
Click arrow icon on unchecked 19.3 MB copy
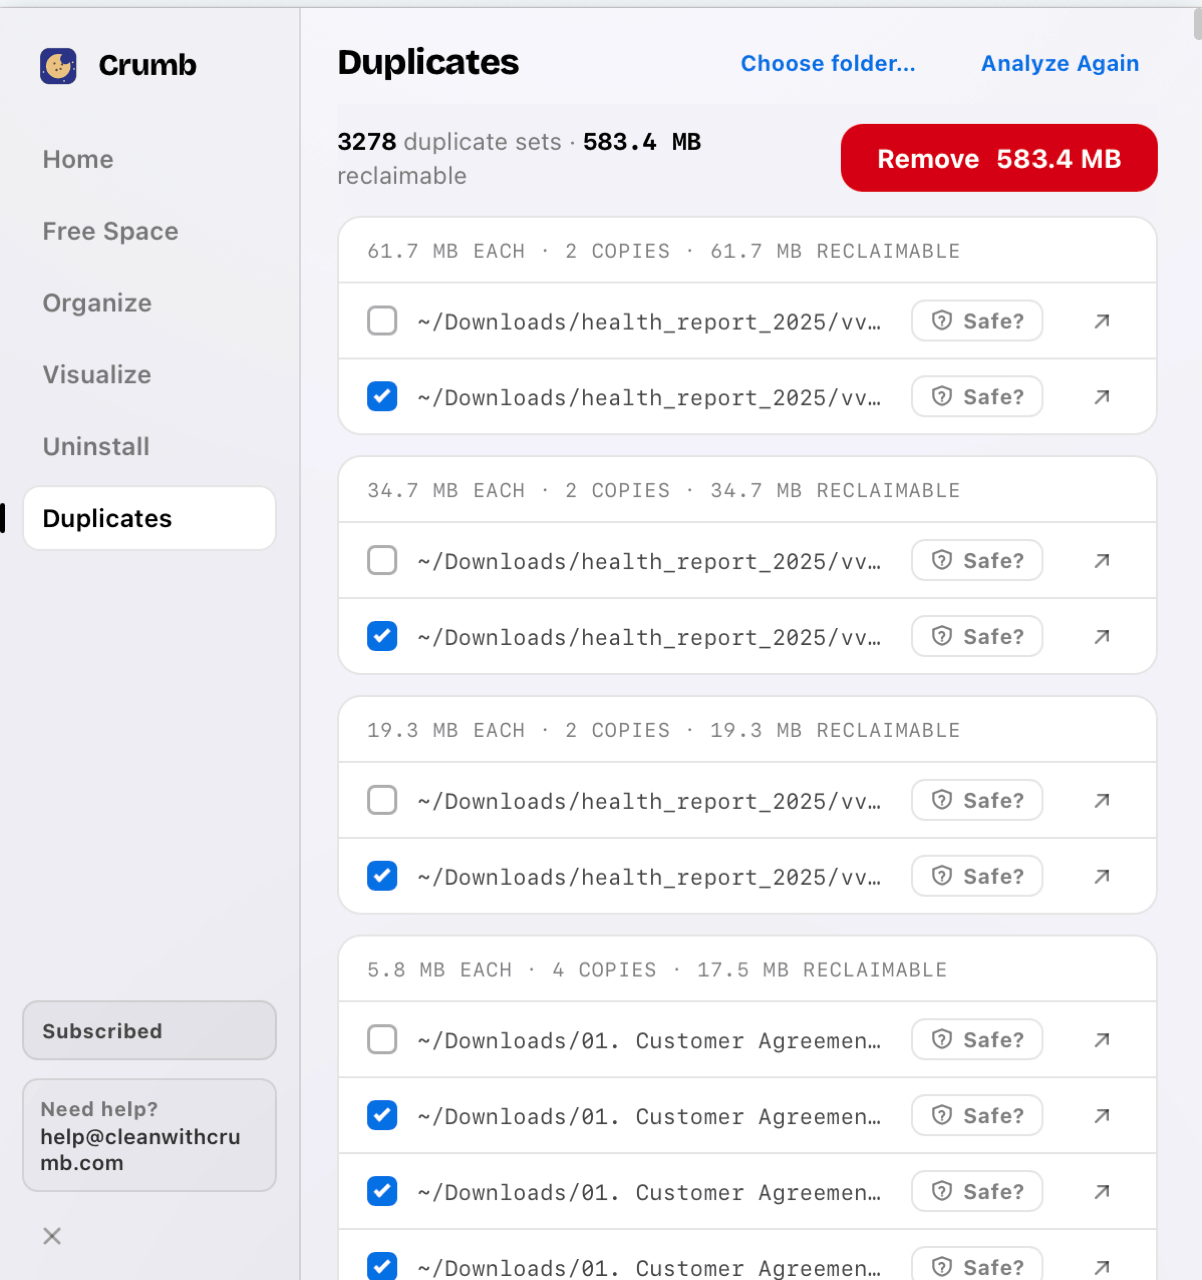[1102, 800]
